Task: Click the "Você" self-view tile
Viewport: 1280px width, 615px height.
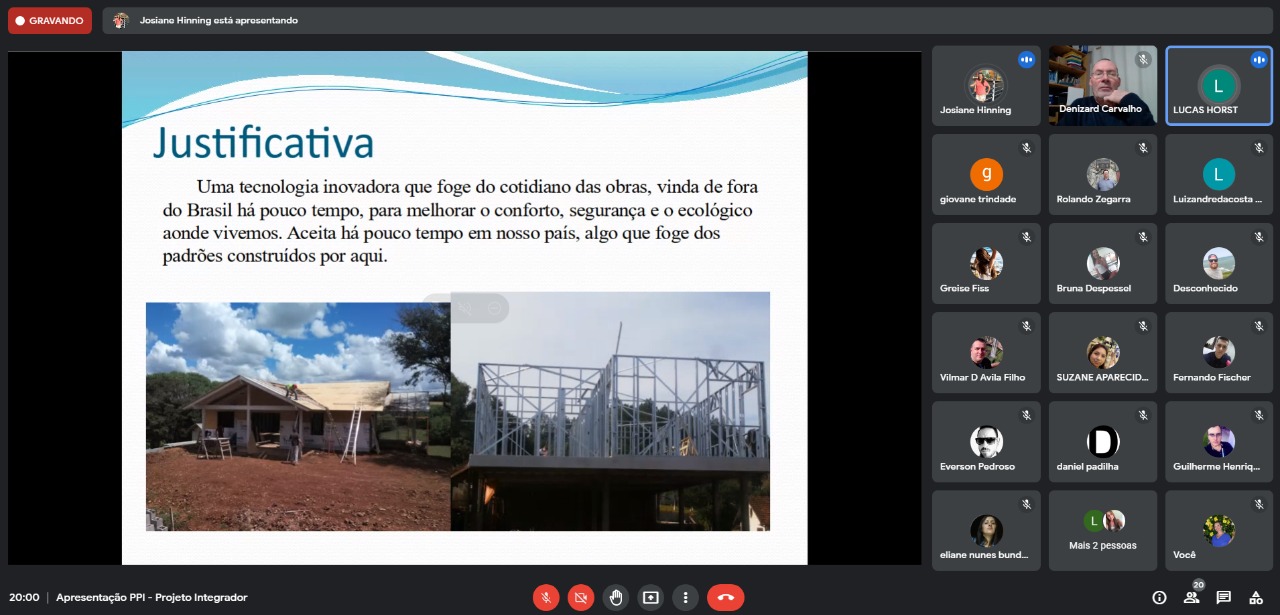Action: pos(1218,530)
